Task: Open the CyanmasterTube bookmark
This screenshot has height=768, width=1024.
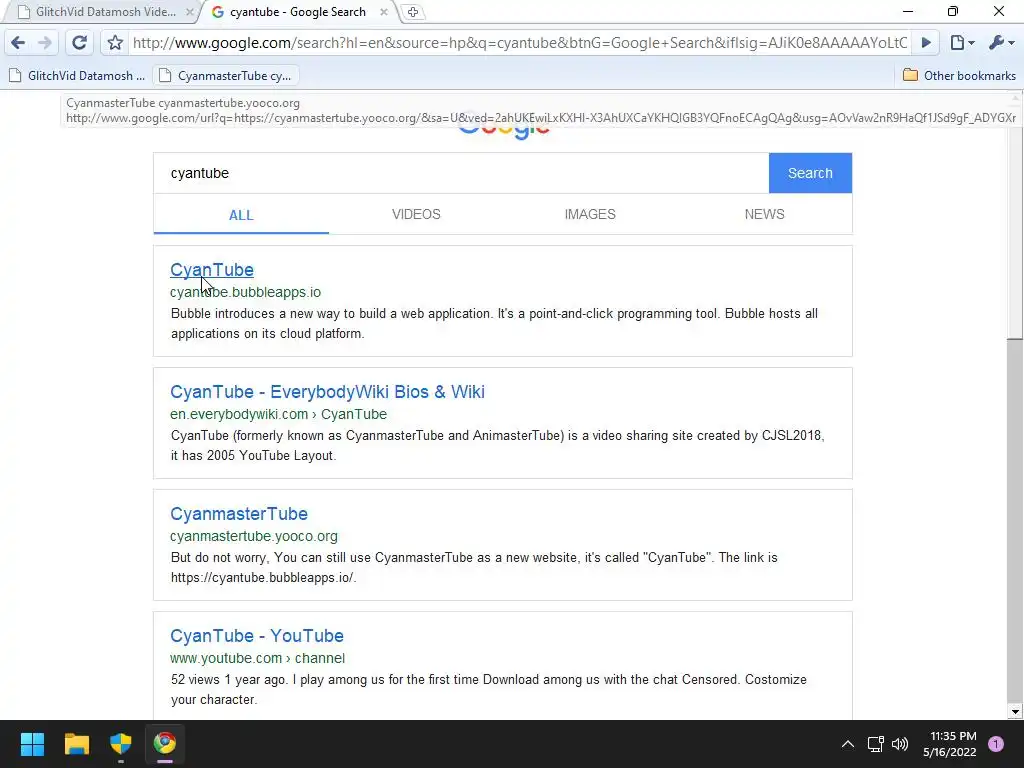Action: 226,76
